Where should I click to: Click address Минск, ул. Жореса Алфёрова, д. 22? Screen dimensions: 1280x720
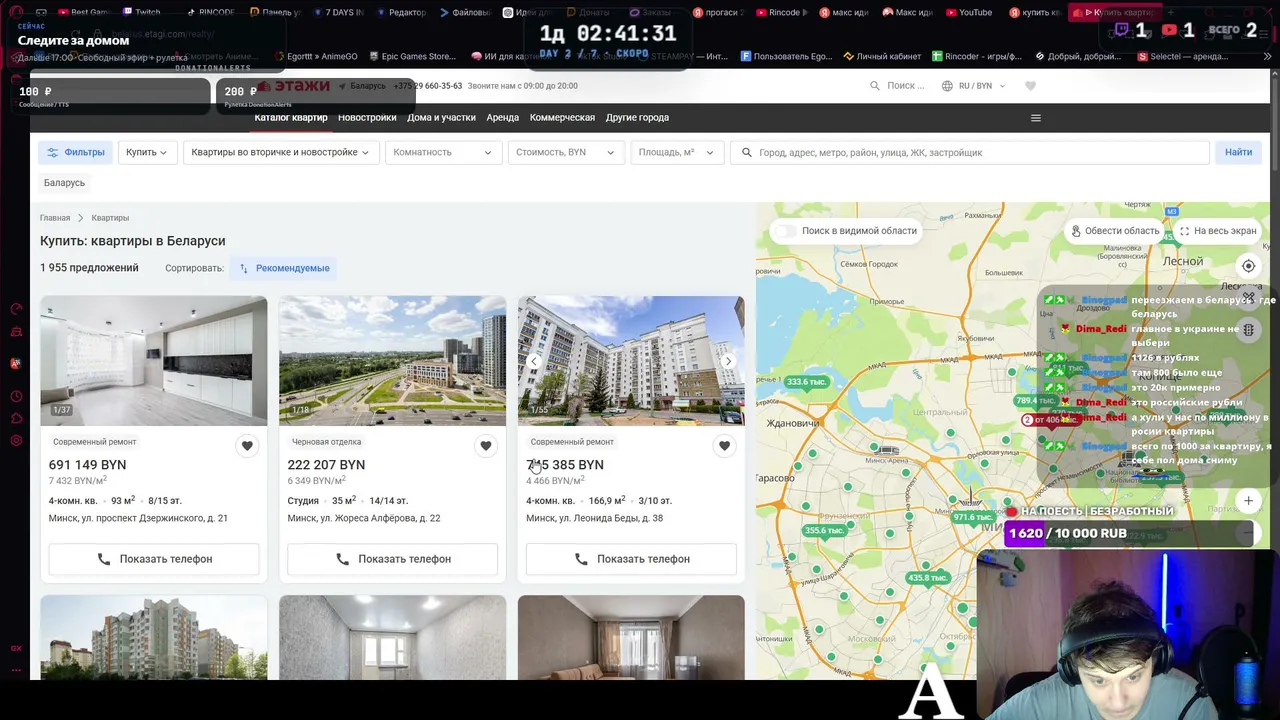pos(364,518)
